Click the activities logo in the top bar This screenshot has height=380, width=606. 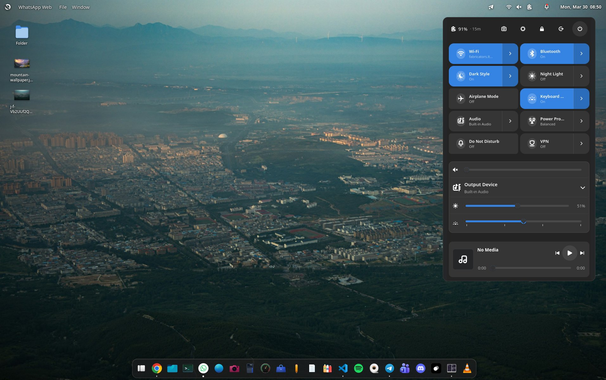8,7
